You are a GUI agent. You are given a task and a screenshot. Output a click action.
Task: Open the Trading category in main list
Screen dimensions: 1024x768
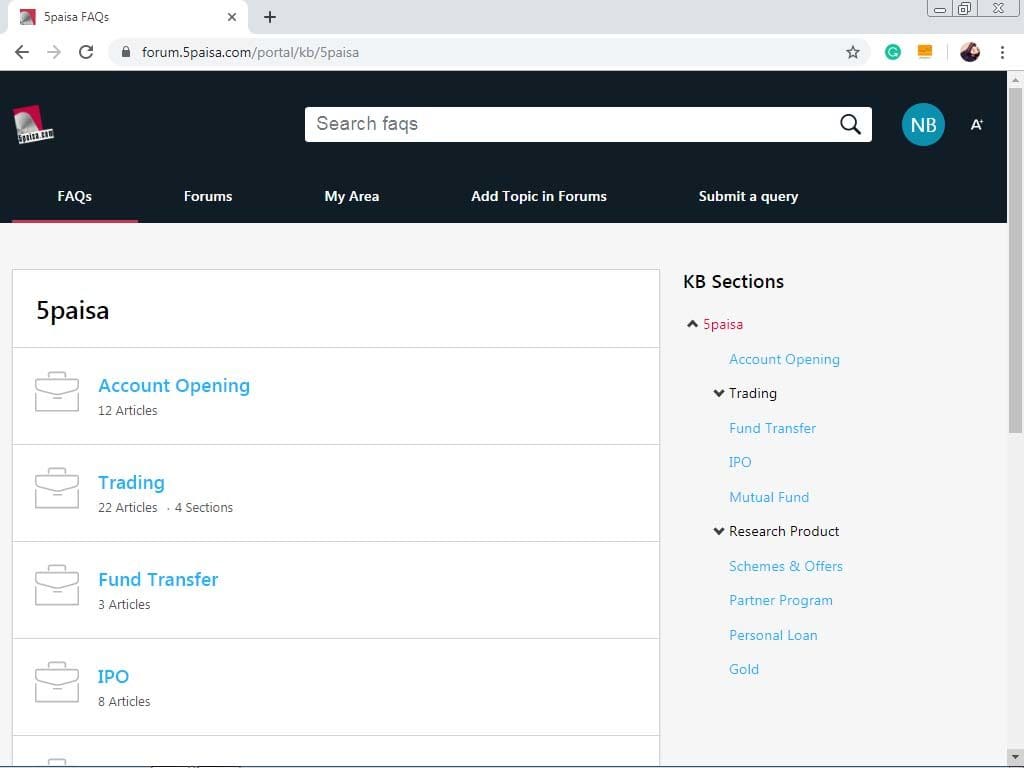point(131,483)
